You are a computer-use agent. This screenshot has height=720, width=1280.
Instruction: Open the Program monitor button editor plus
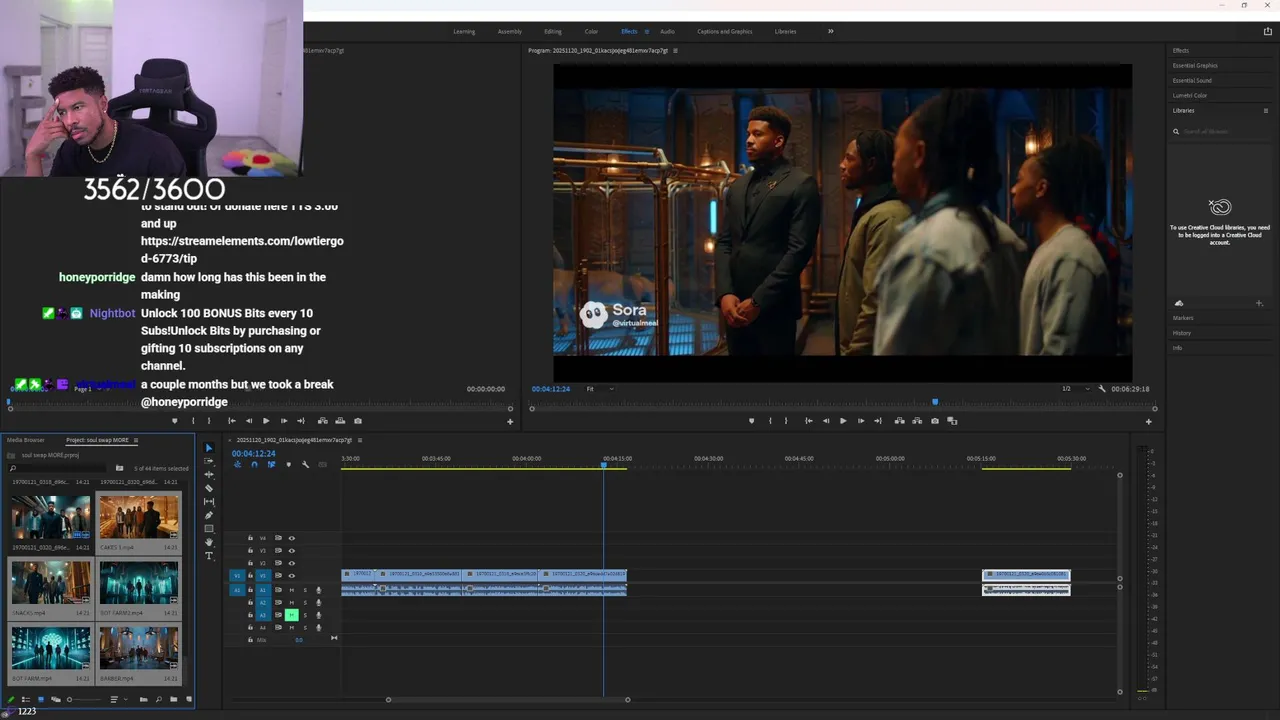tap(1148, 421)
